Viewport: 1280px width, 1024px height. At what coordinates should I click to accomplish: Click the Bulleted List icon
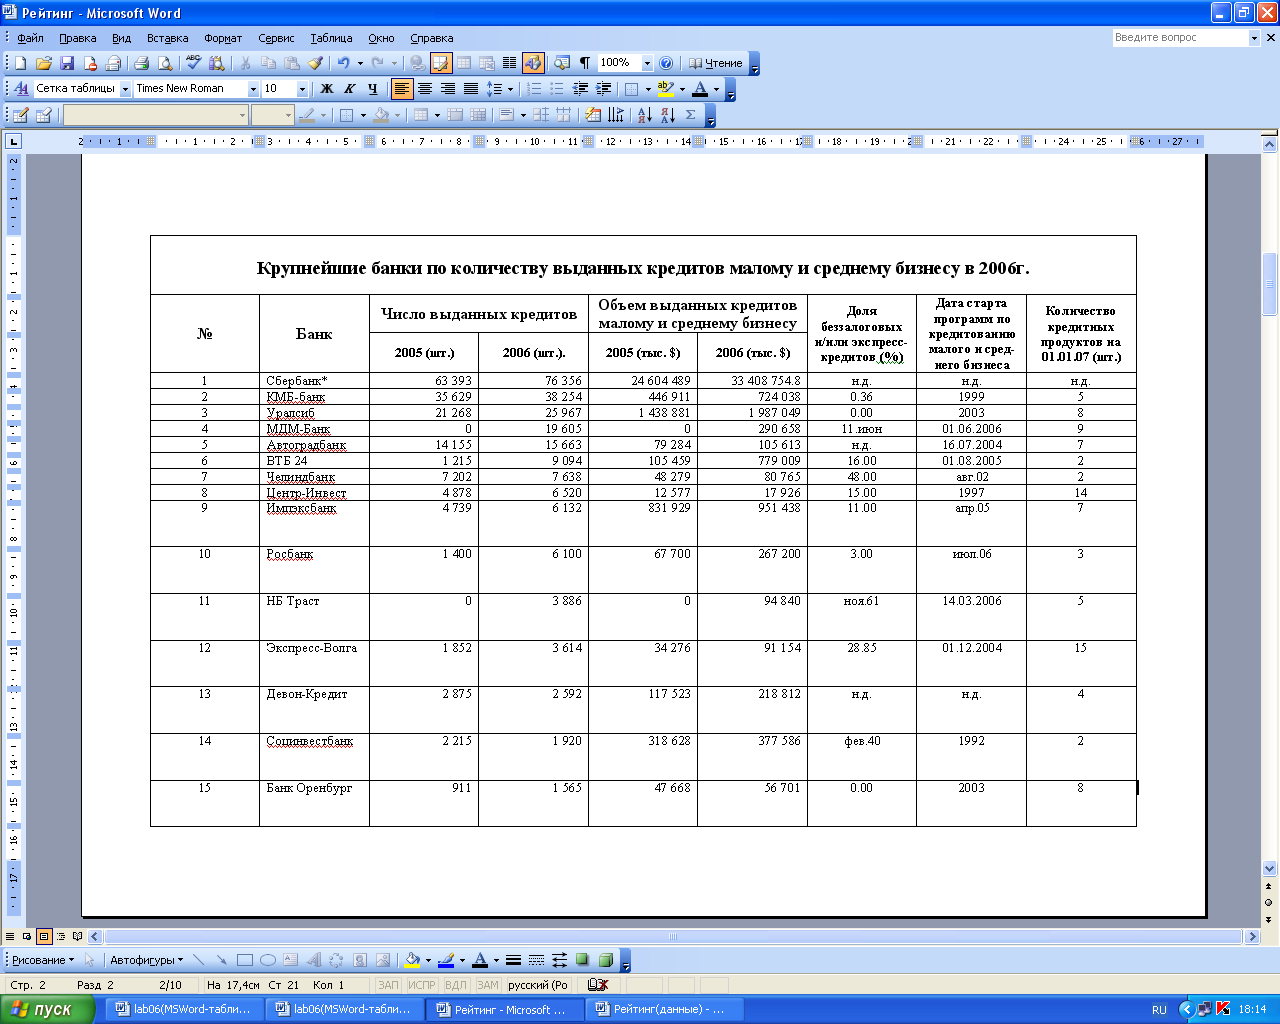(x=557, y=89)
